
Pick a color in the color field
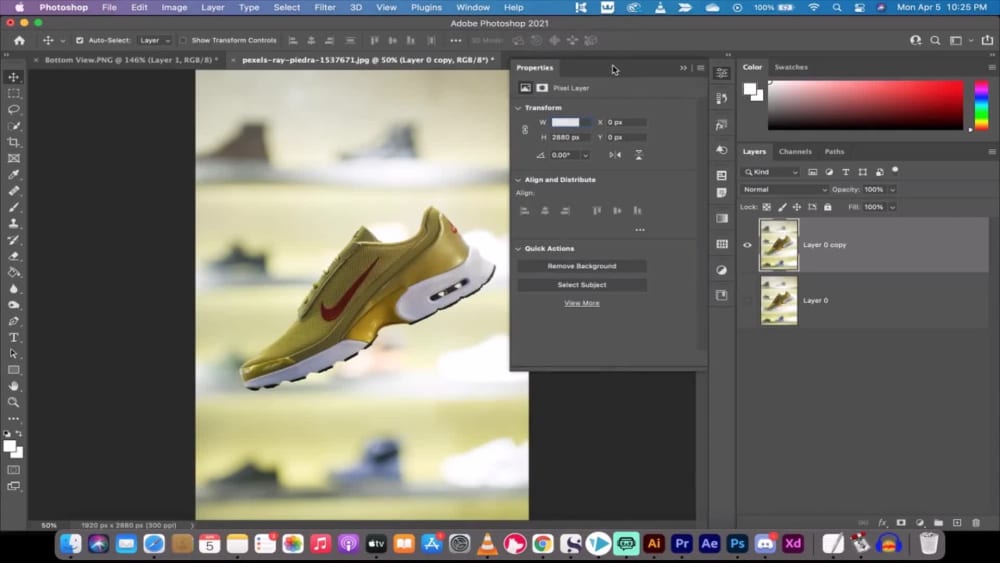[x=865, y=105]
